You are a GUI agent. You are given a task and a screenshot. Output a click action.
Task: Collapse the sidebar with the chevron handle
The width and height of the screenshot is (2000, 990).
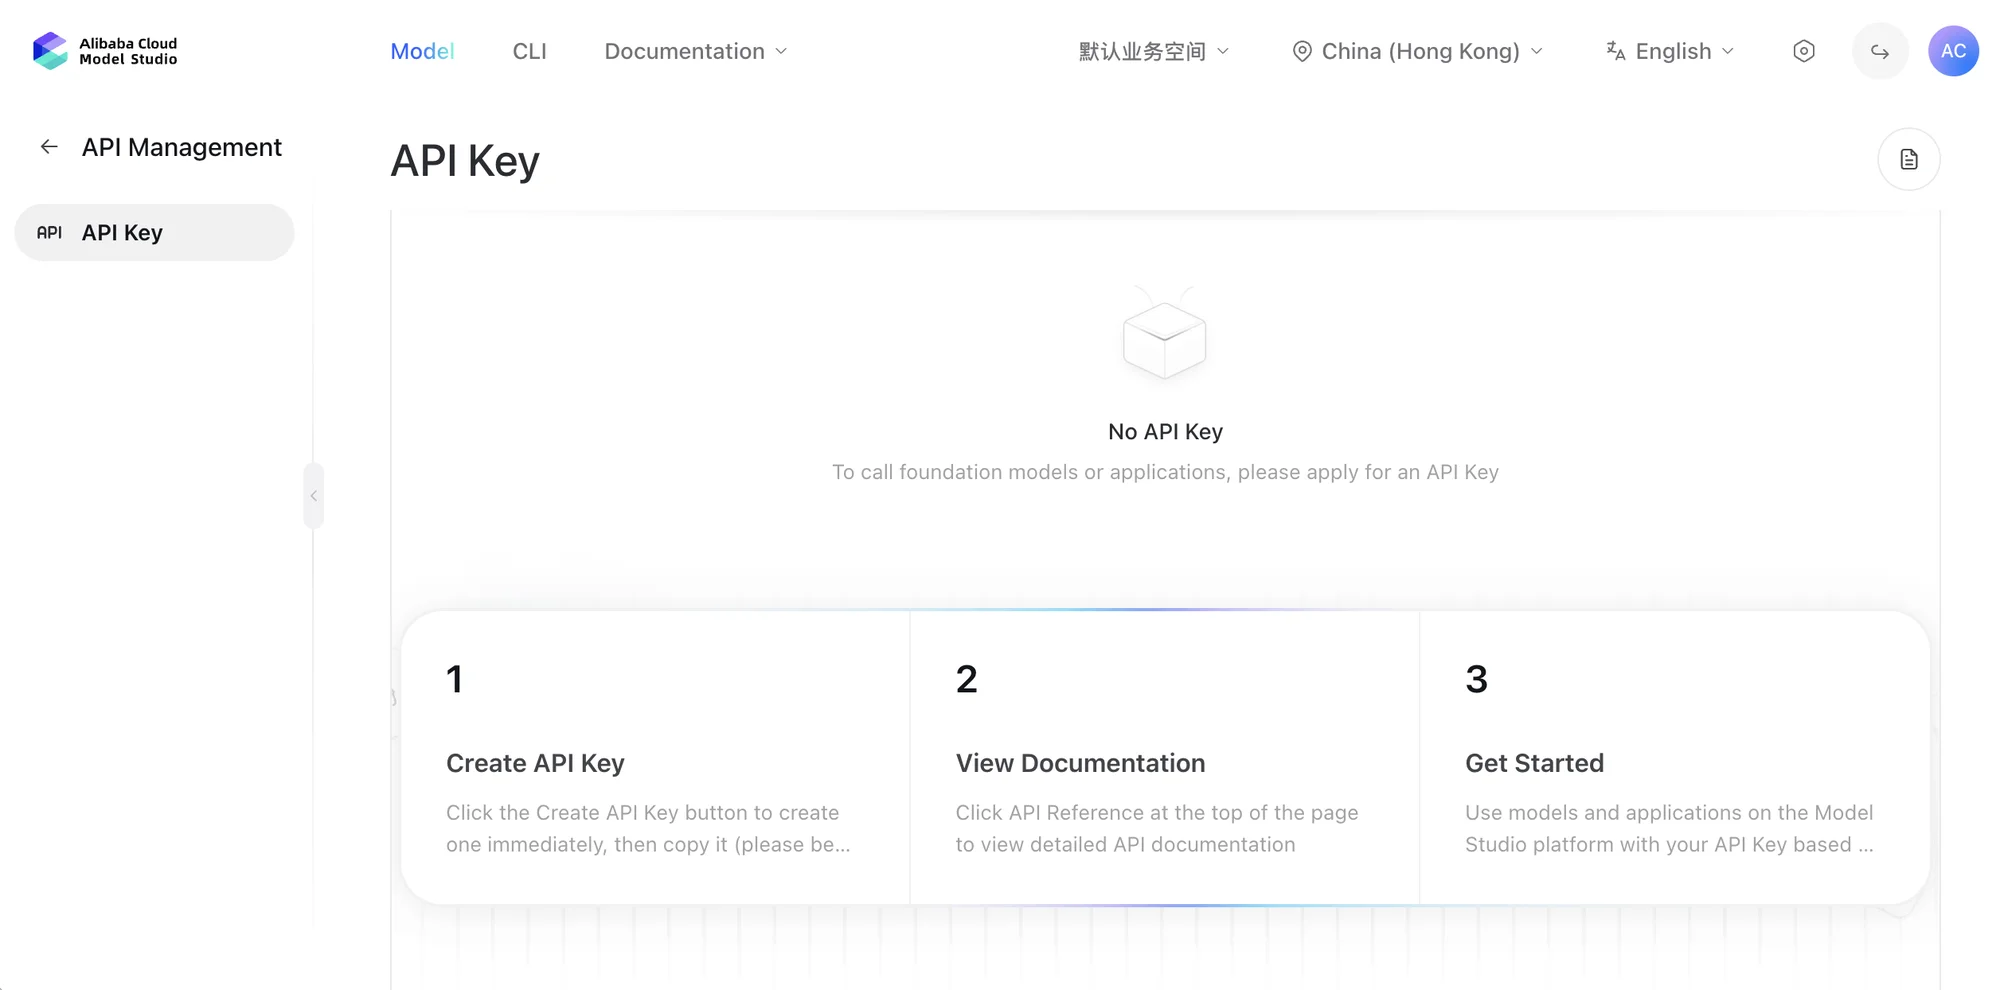tap(313, 495)
